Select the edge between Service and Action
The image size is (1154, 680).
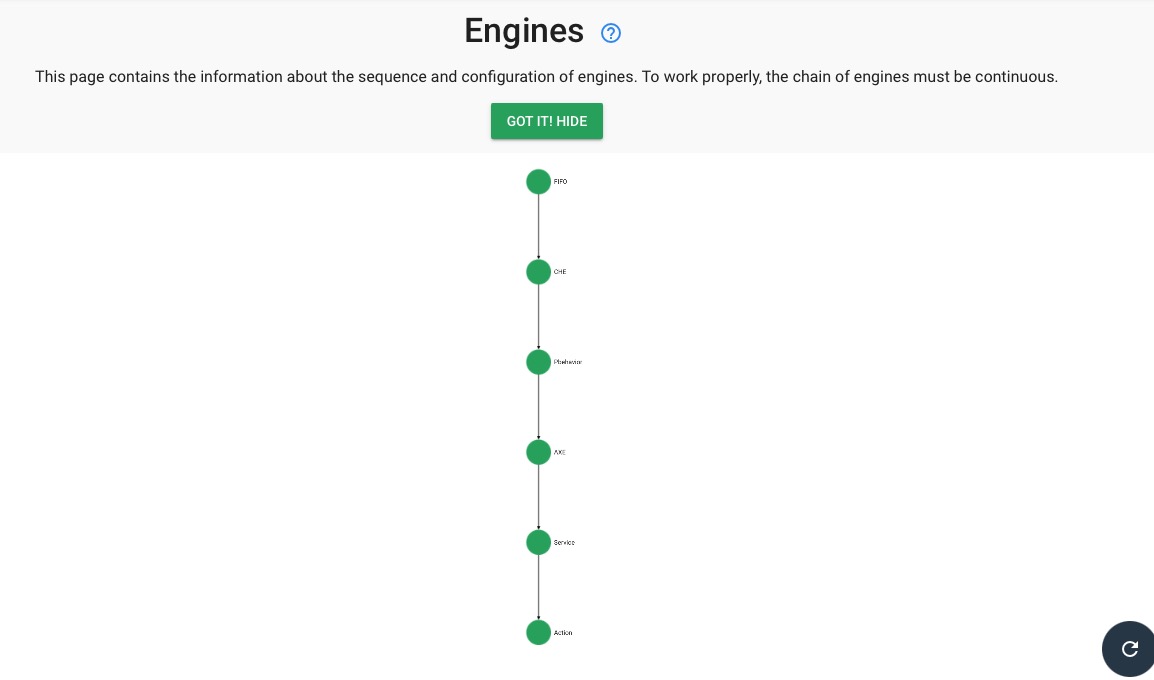click(x=538, y=587)
